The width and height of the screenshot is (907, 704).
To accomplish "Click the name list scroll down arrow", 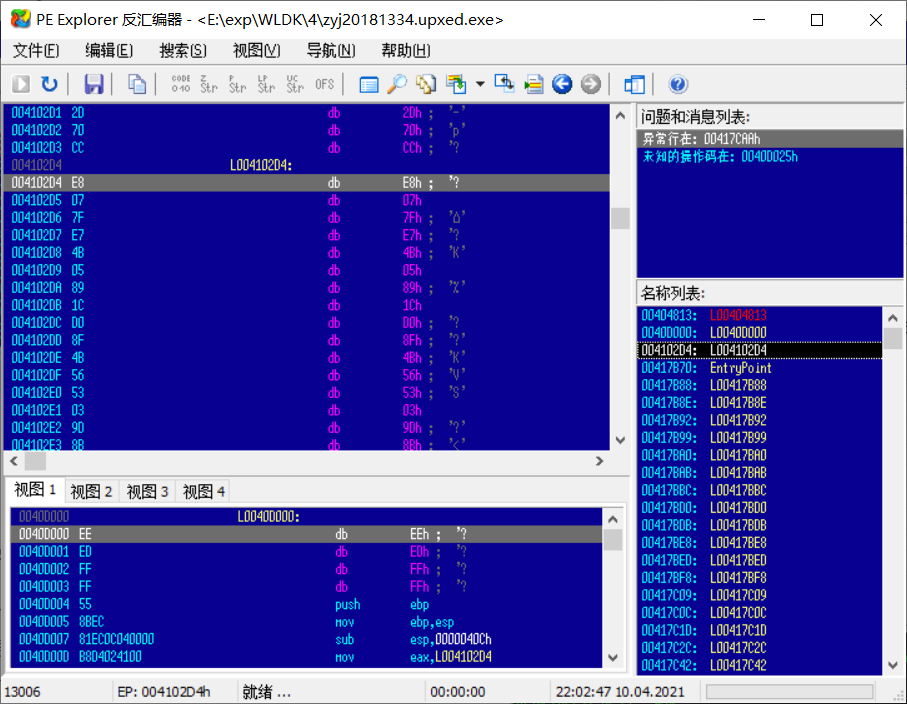I will (893, 665).
